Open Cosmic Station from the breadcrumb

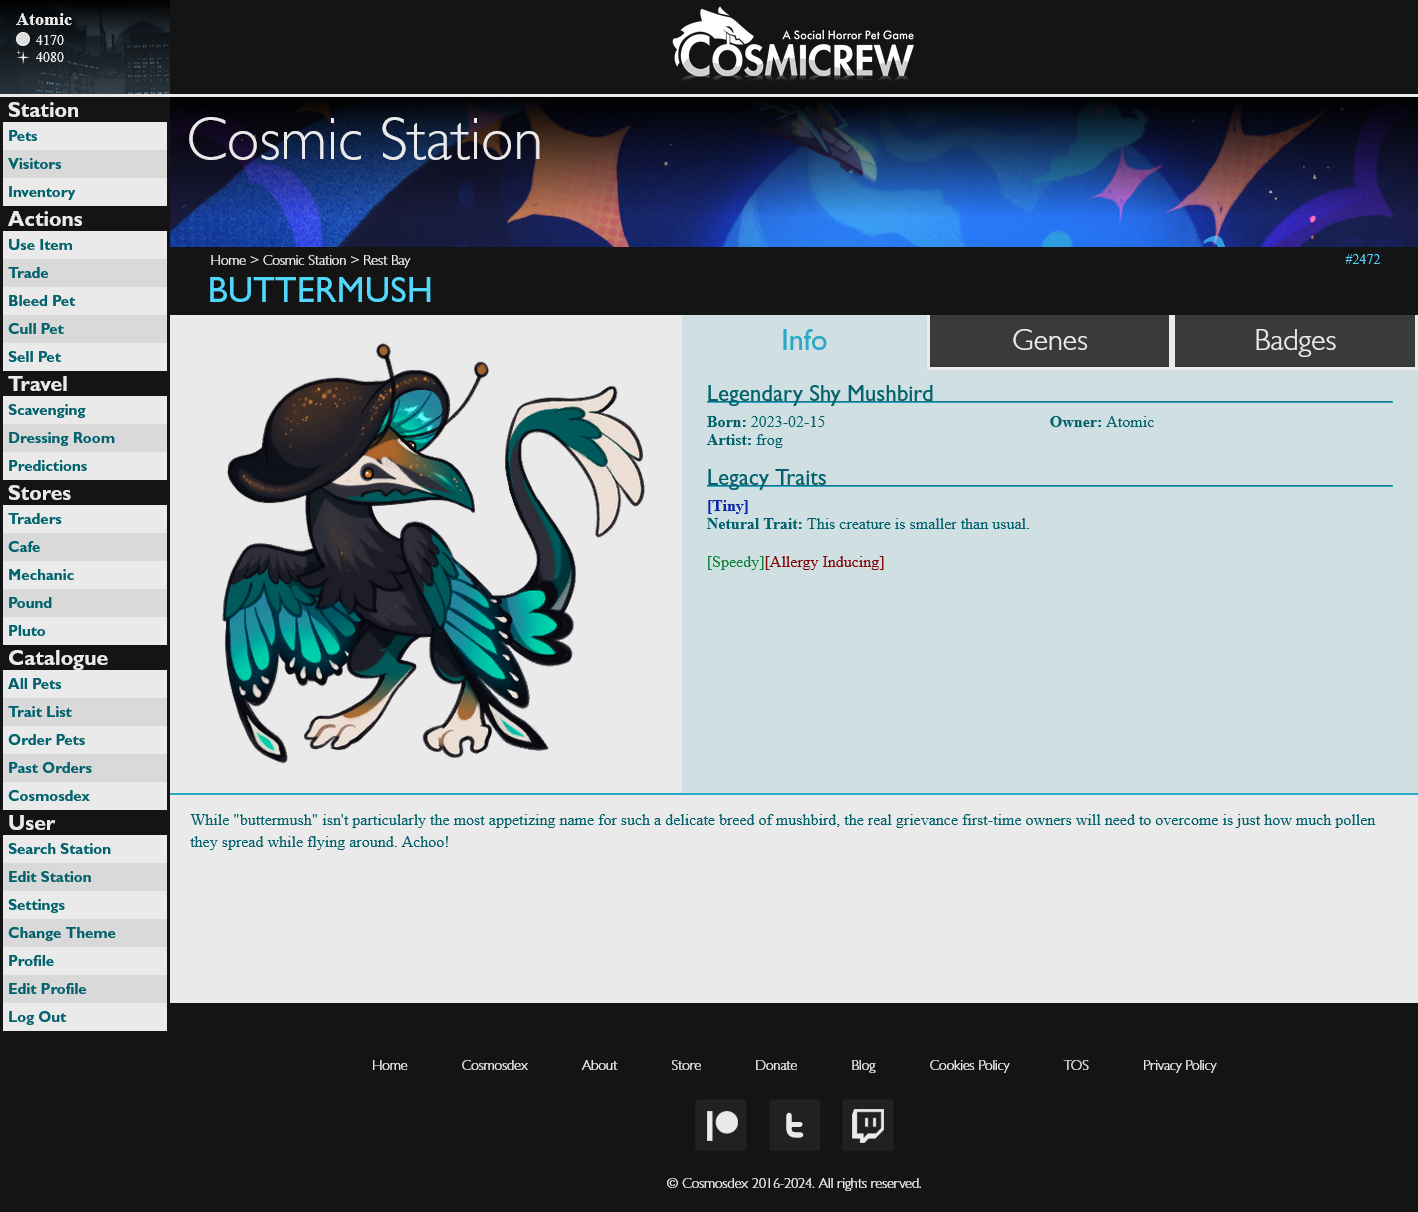(x=304, y=260)
